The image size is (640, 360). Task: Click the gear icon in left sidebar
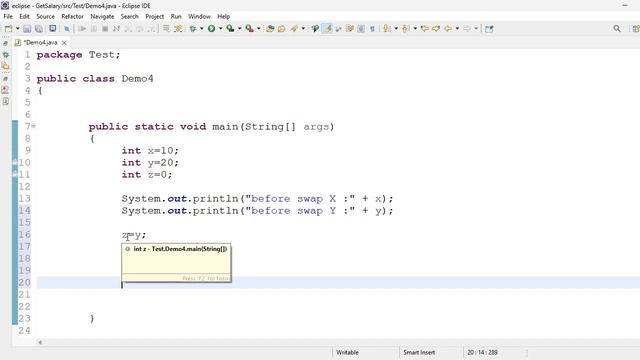[x=5, y=54]
